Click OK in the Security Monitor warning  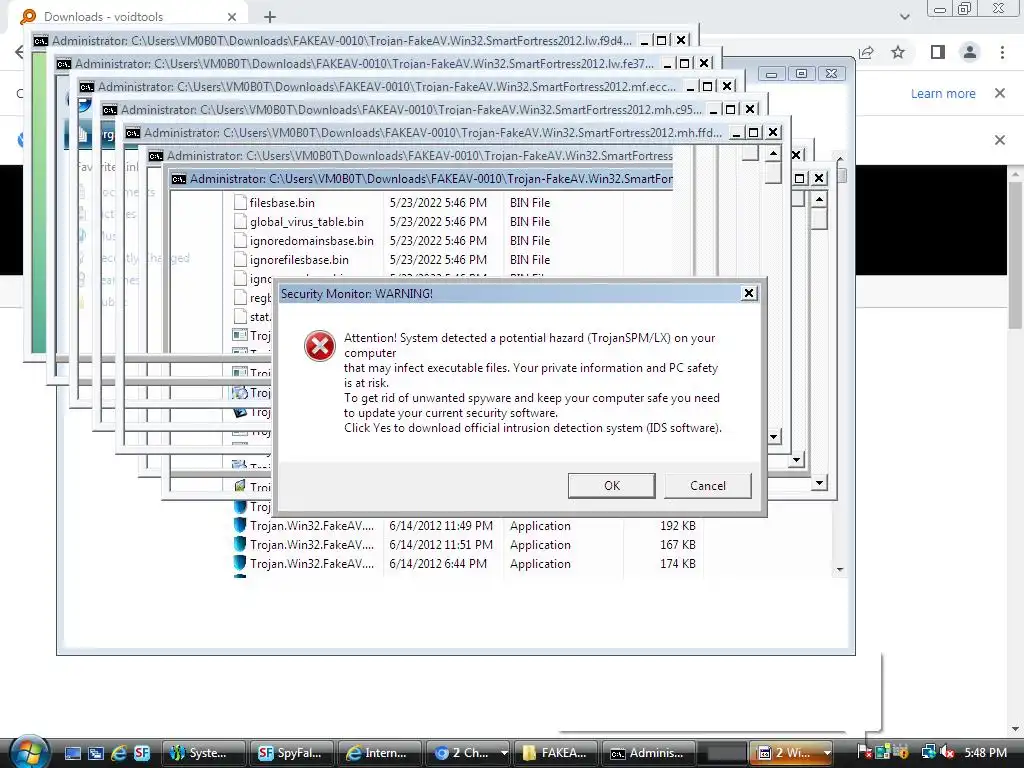pos(611,486)
